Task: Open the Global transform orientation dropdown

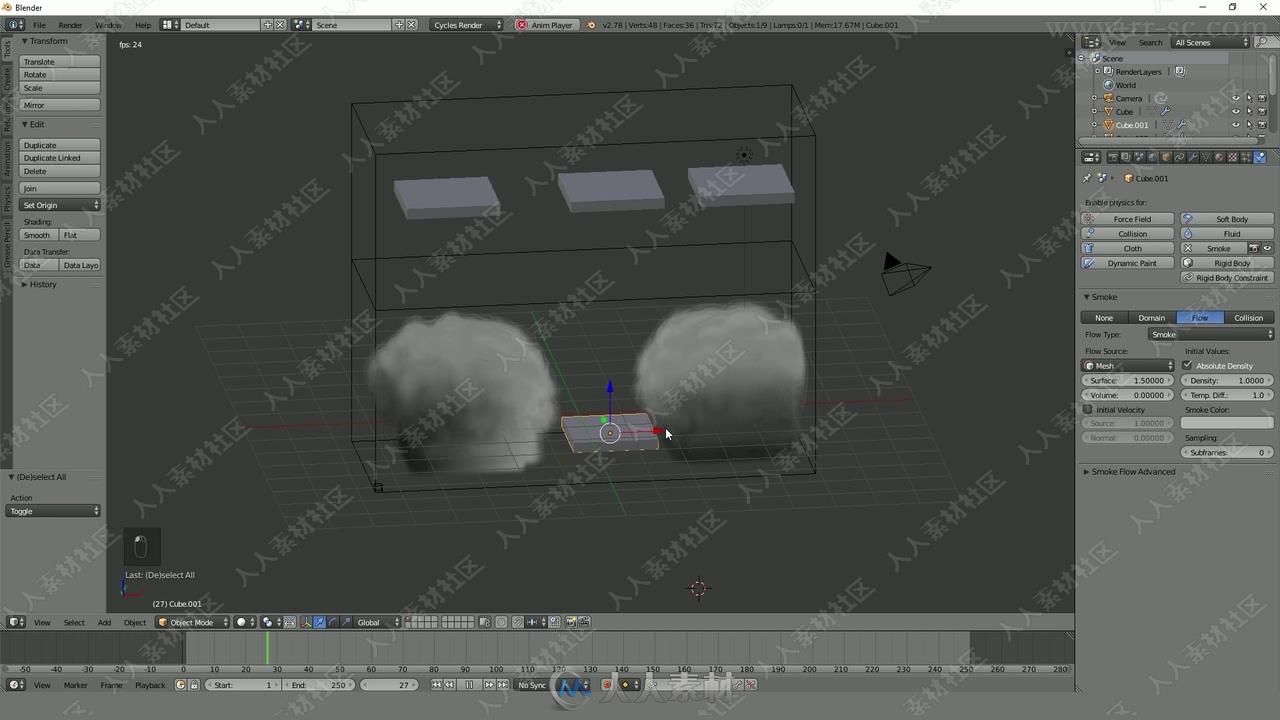Action: [x=378, y=622]
